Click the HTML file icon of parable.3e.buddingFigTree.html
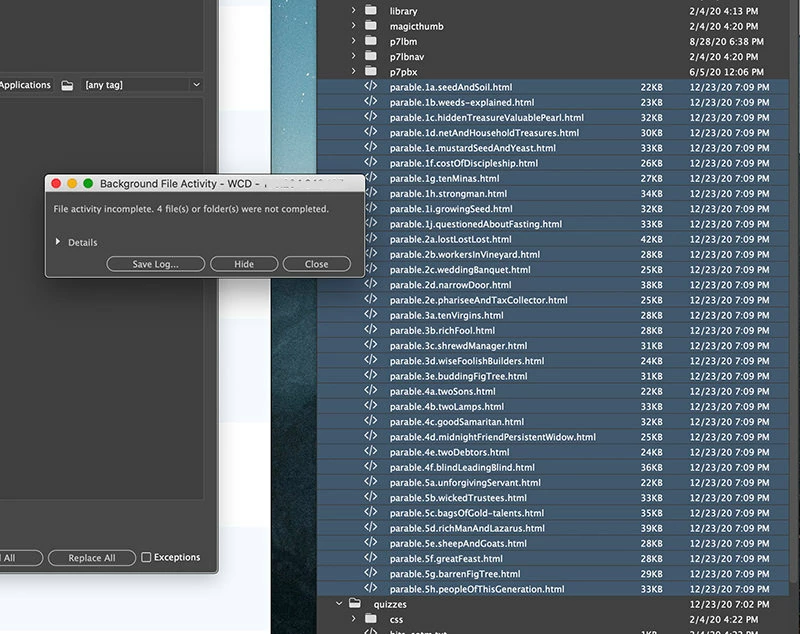The image size is (800, 634). pos(371,376)
